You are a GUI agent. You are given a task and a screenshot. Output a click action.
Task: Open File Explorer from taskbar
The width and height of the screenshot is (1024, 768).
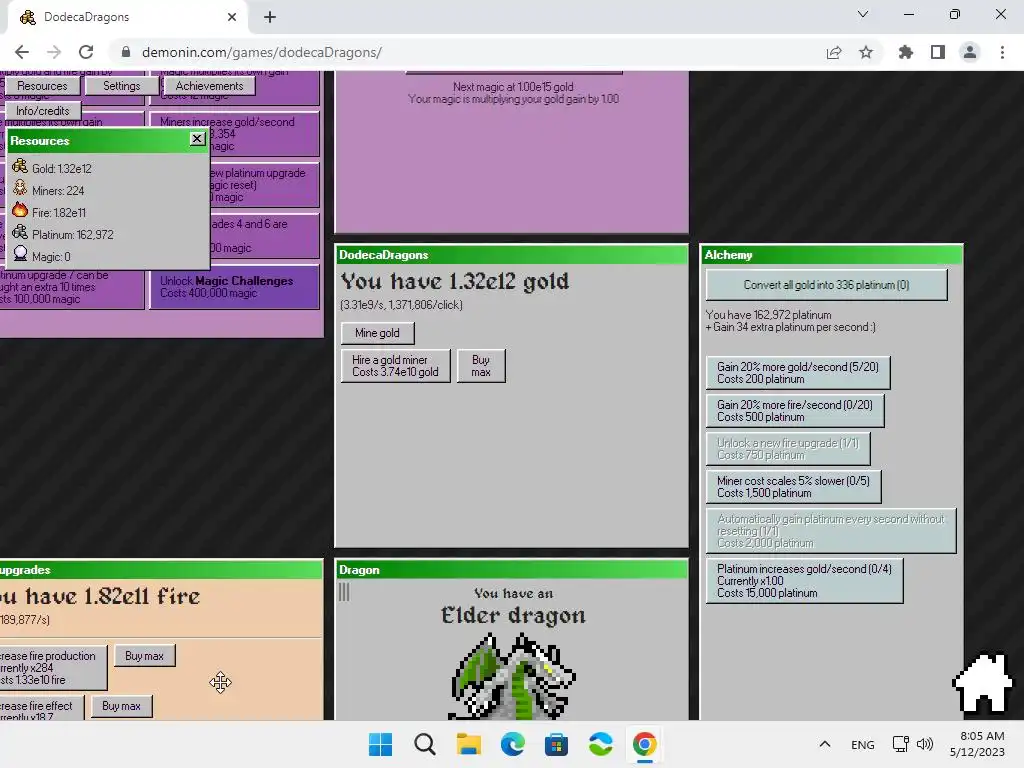pos(468,744)
